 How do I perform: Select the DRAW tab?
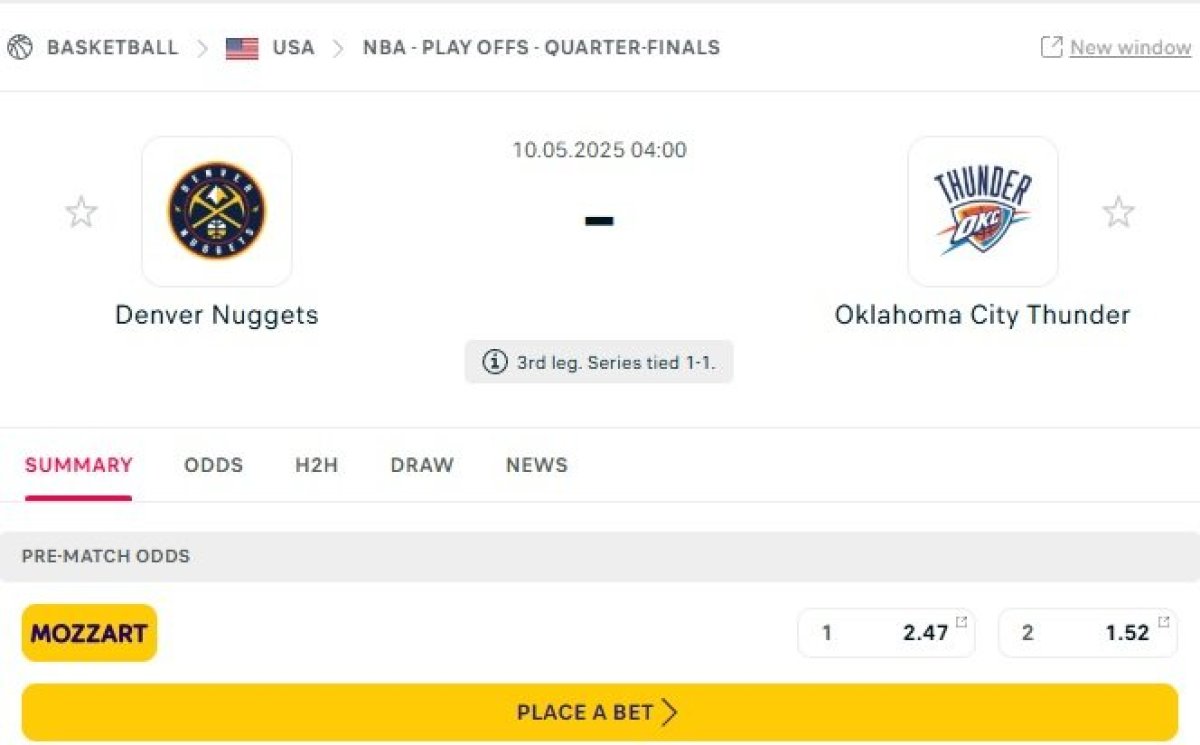tap(422, 465)
